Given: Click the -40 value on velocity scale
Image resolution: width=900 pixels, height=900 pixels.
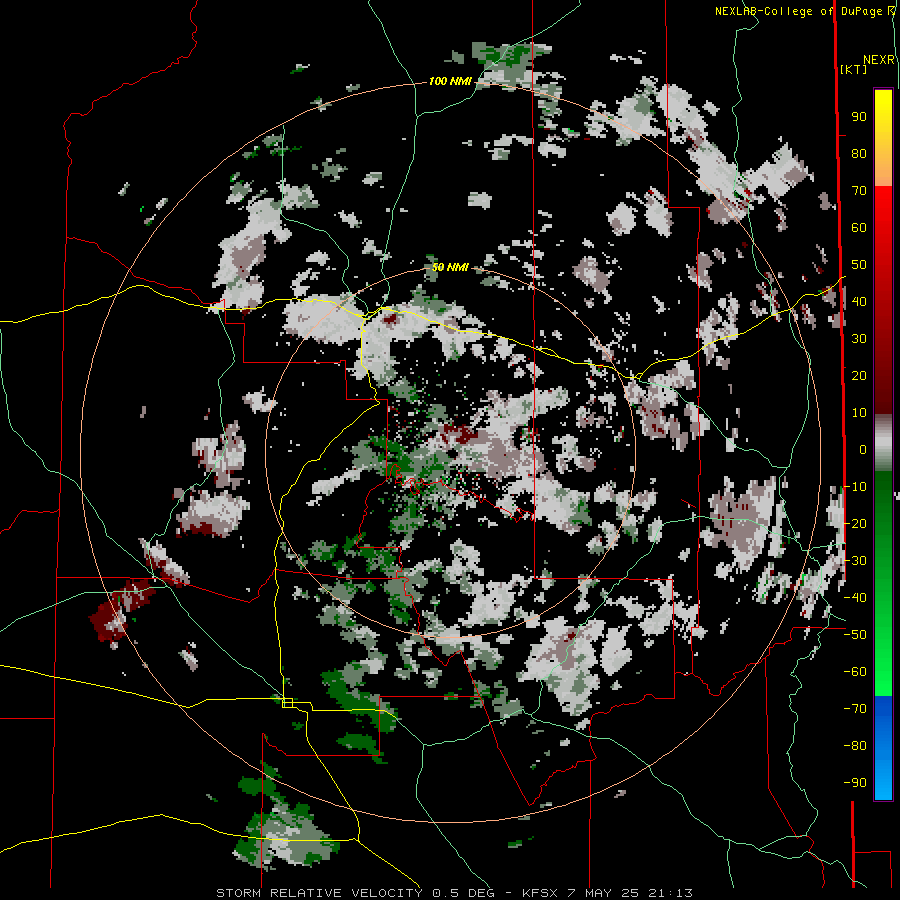Looking at the screenshot, I should (x=855, y=598).
